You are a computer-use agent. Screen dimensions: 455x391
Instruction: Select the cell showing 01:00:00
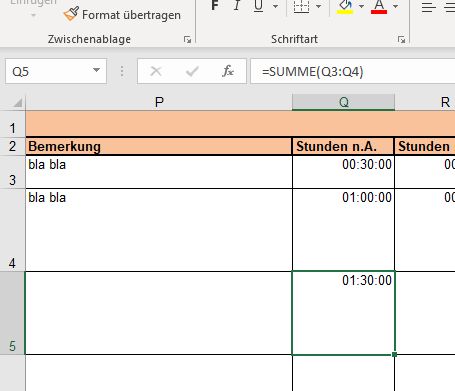tap(343, 230)
